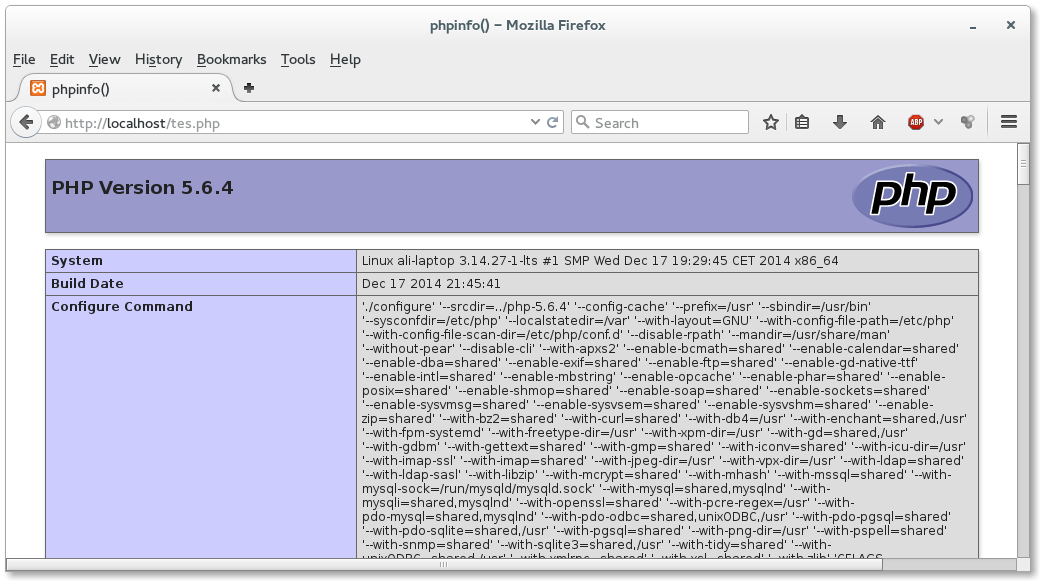Click the Adblock Plus ABP icon
Image resolution: width=1040 pixels, height=581 pixels.
click(x=916, y=123)
